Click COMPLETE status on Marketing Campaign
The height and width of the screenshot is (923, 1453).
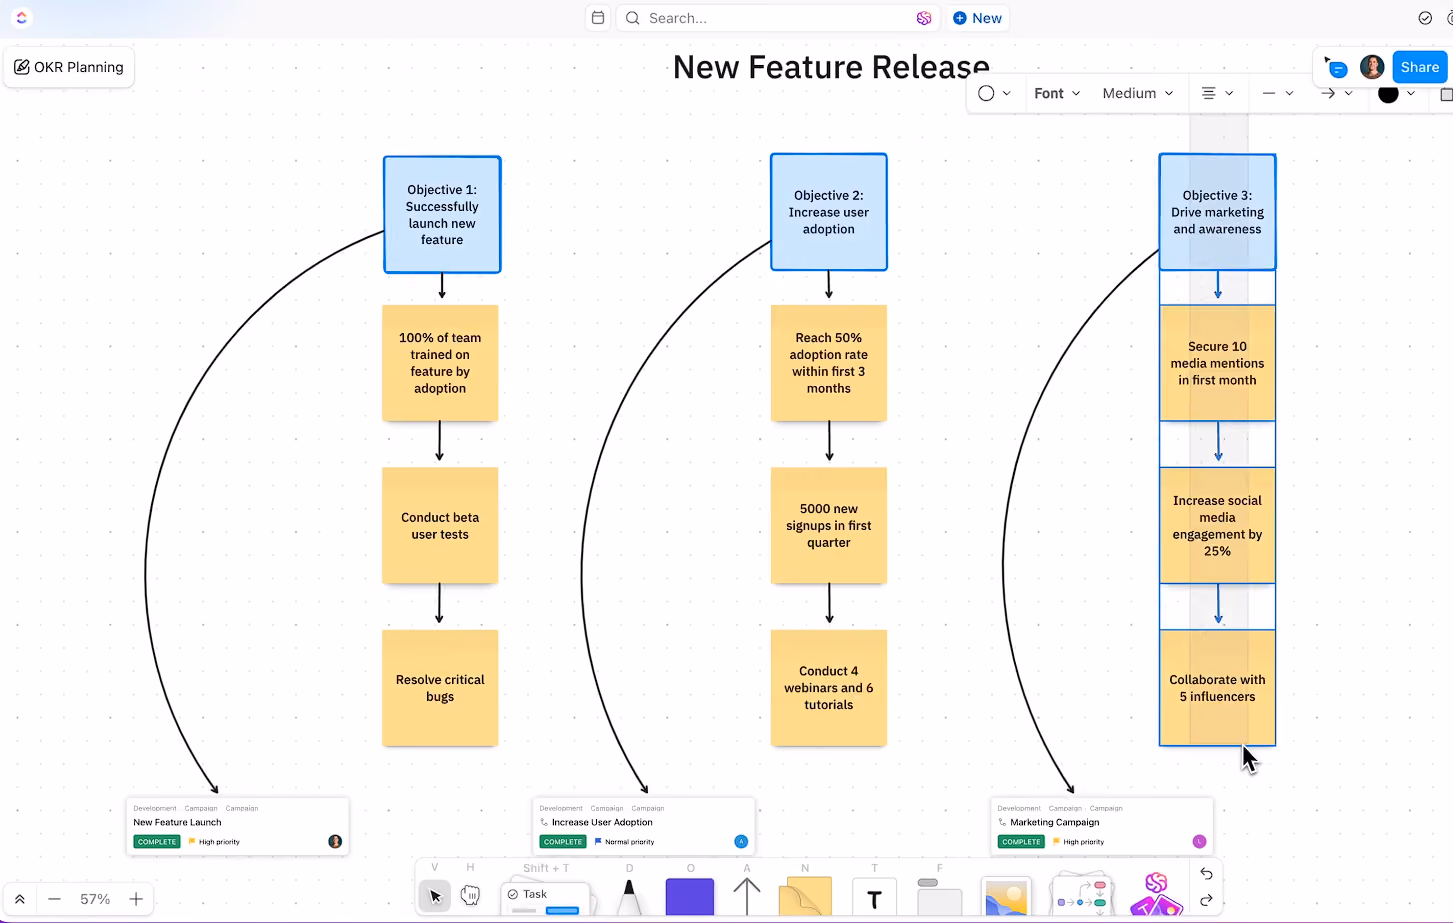click(x=1021, y=842)
